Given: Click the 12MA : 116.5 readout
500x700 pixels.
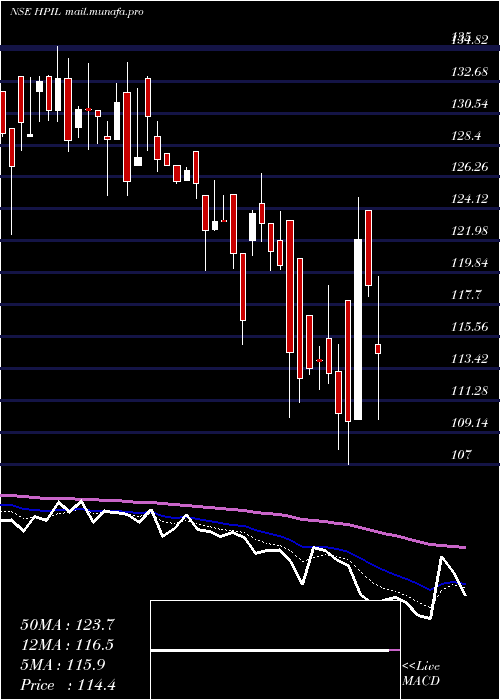Looking at the screenshot, I should (x=67, y=645).
